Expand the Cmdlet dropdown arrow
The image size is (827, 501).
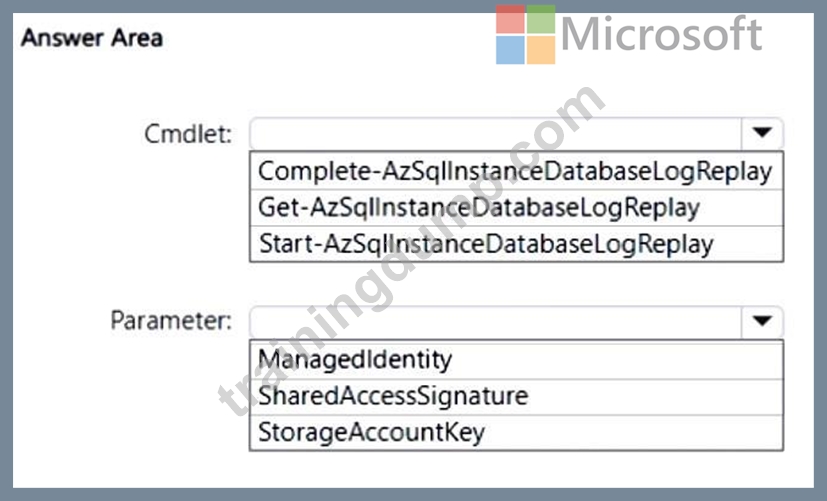(x=762, y=133)
